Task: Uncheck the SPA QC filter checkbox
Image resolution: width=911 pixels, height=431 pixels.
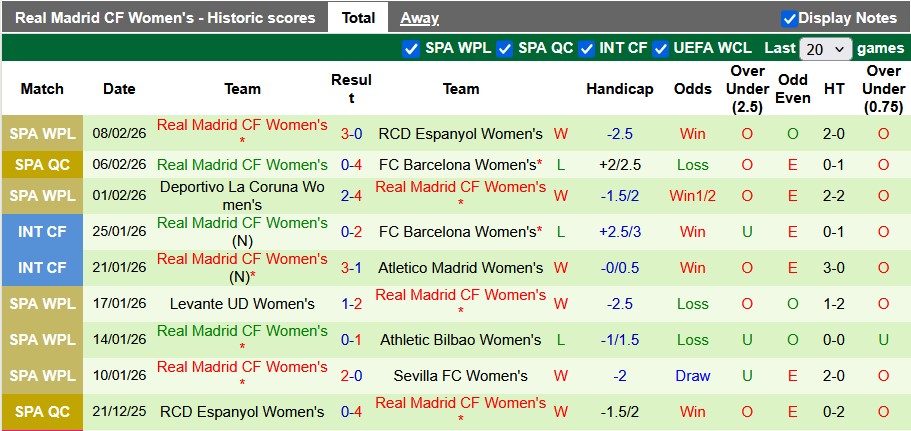Action: (x=505, y=48)
